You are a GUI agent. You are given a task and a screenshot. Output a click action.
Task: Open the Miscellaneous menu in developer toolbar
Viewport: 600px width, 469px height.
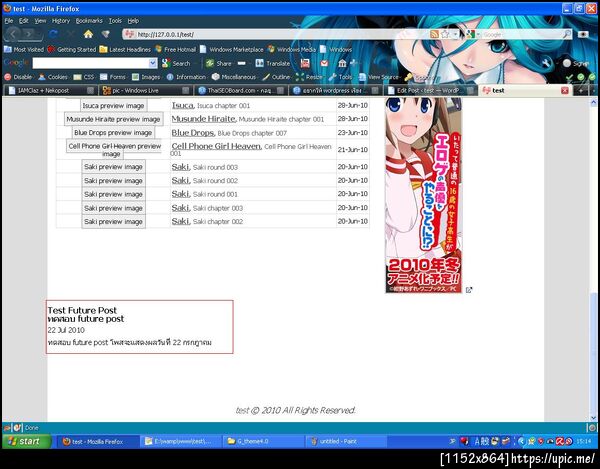[234, 77]
